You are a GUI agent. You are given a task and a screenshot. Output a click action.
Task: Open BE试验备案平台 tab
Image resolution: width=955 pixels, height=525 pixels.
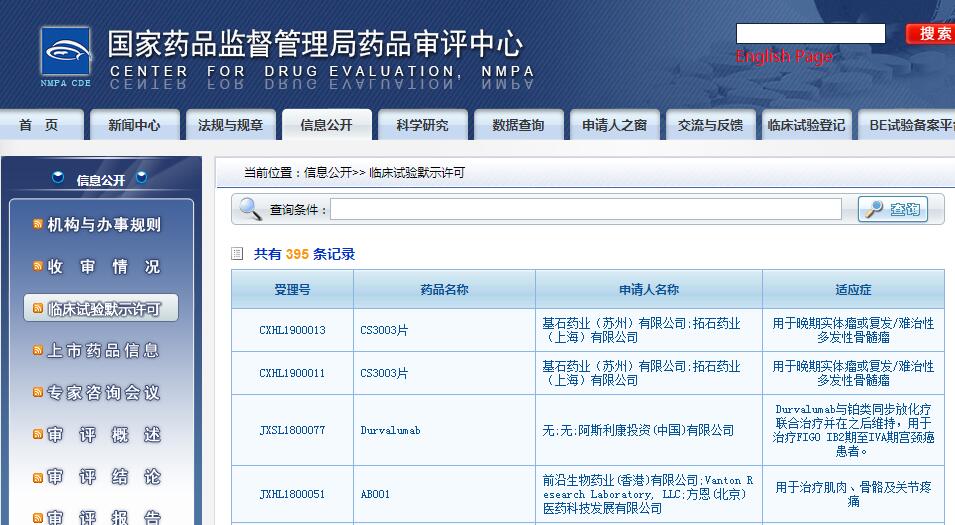906,125
